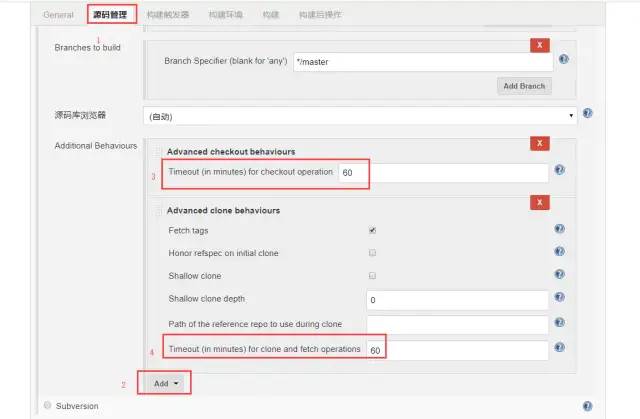Open help icon next to Fetch tags
This screenshot has width=640, height=419.
pyautogui.click(x=560, y=229)
